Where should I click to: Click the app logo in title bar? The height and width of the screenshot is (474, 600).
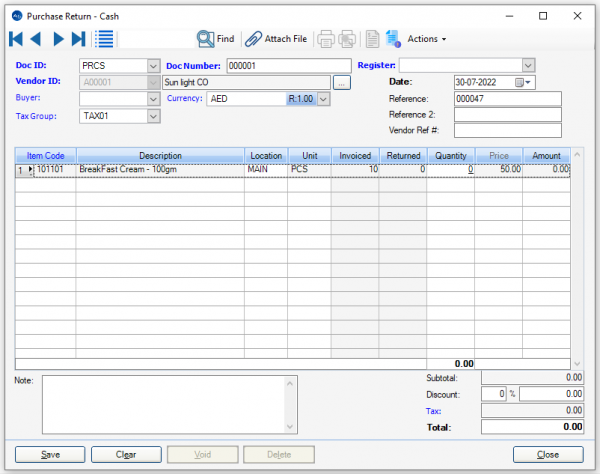17,16
